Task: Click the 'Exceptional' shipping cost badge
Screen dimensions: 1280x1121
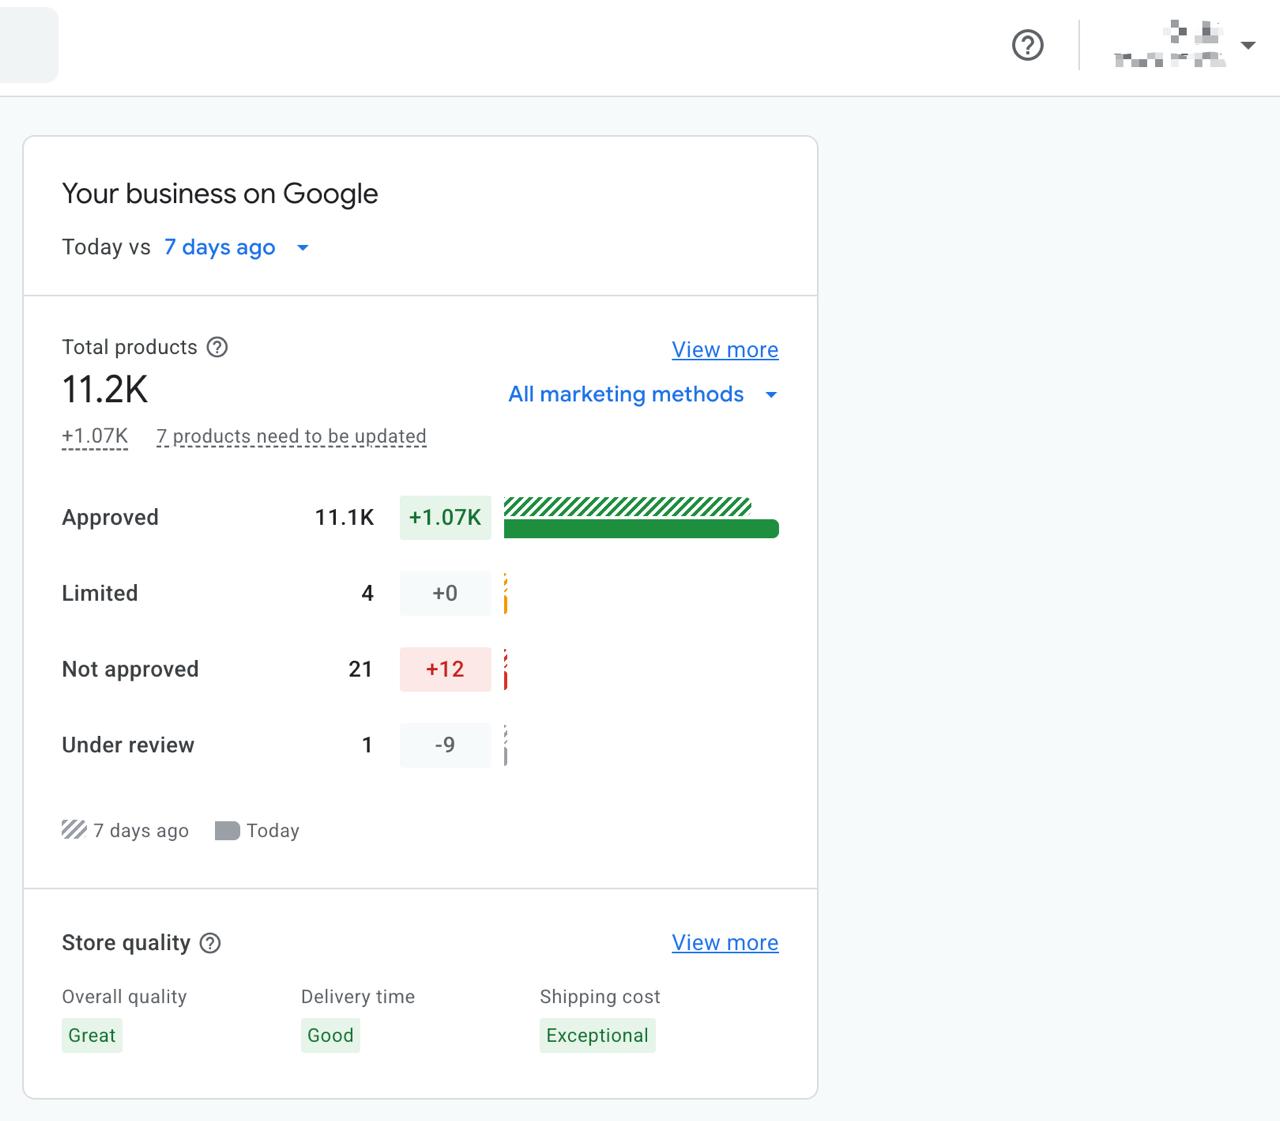Action: click(x=597, y=1035)
